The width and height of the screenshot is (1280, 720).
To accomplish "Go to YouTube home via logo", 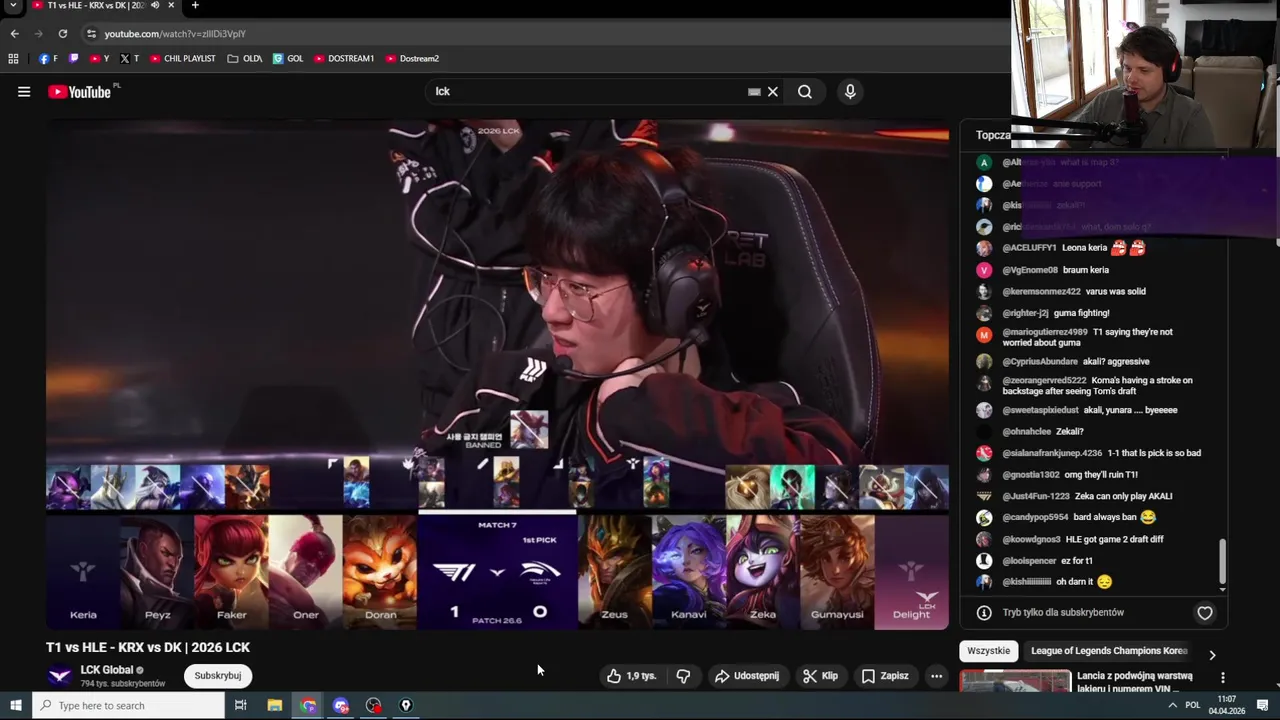I will (x=79, y=92).
